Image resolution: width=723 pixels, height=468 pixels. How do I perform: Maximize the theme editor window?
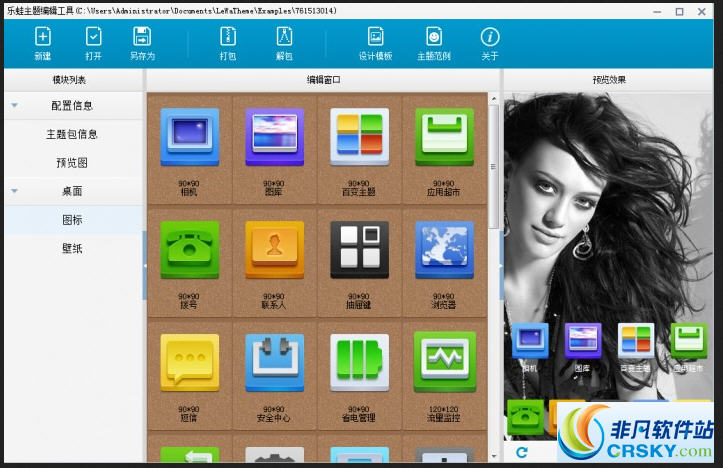pyautogui.click(x=679, y=12)
